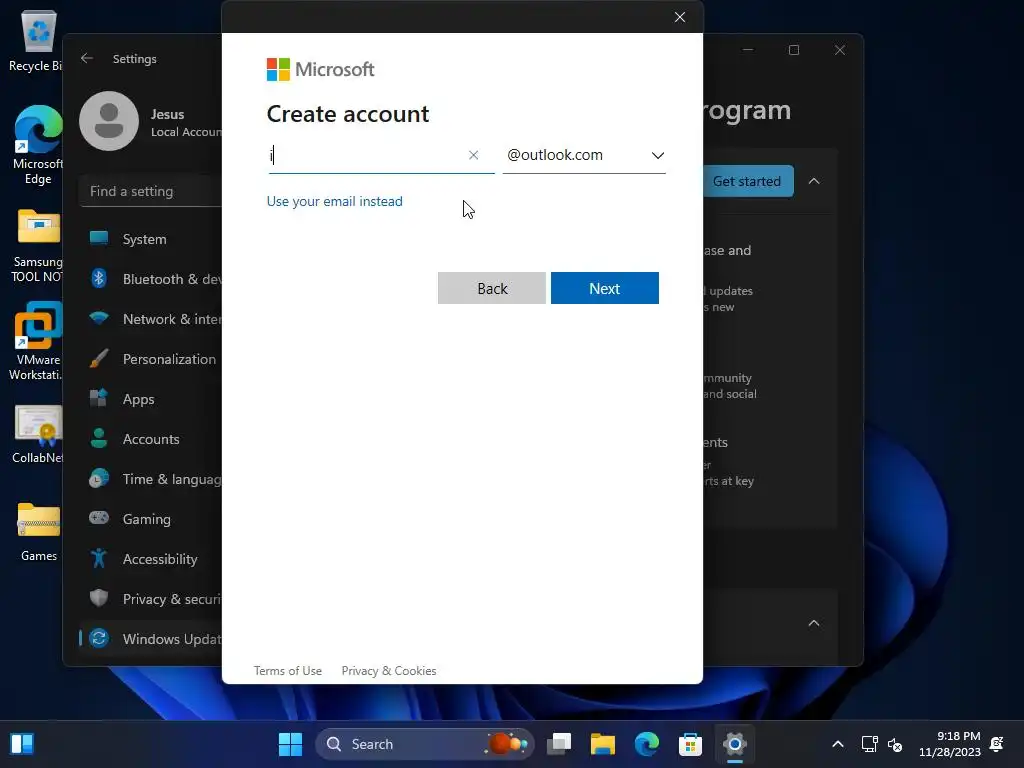Open Microsoft Store from the taskbar
The height and width of the screenshot is (768, 1024).
[x=690, y=744]
